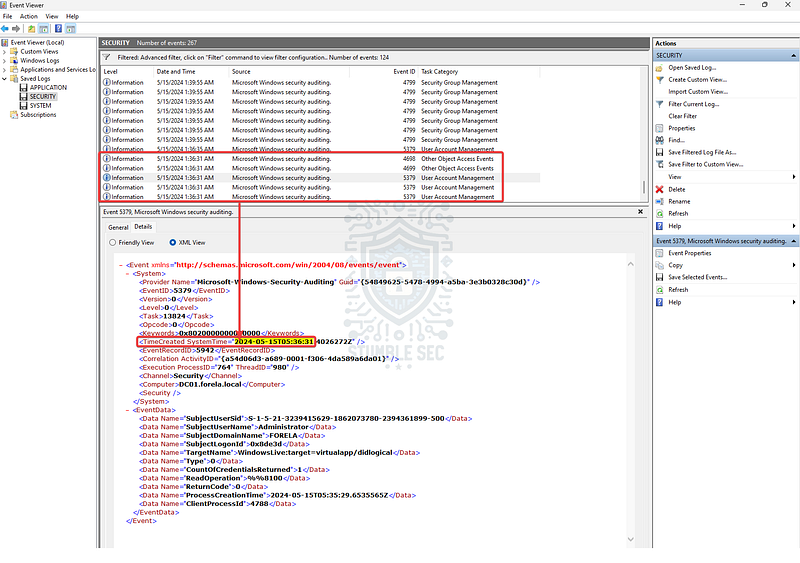
Task: Click Save Filter to Custom View icon
Action: [x=659, y=164]
